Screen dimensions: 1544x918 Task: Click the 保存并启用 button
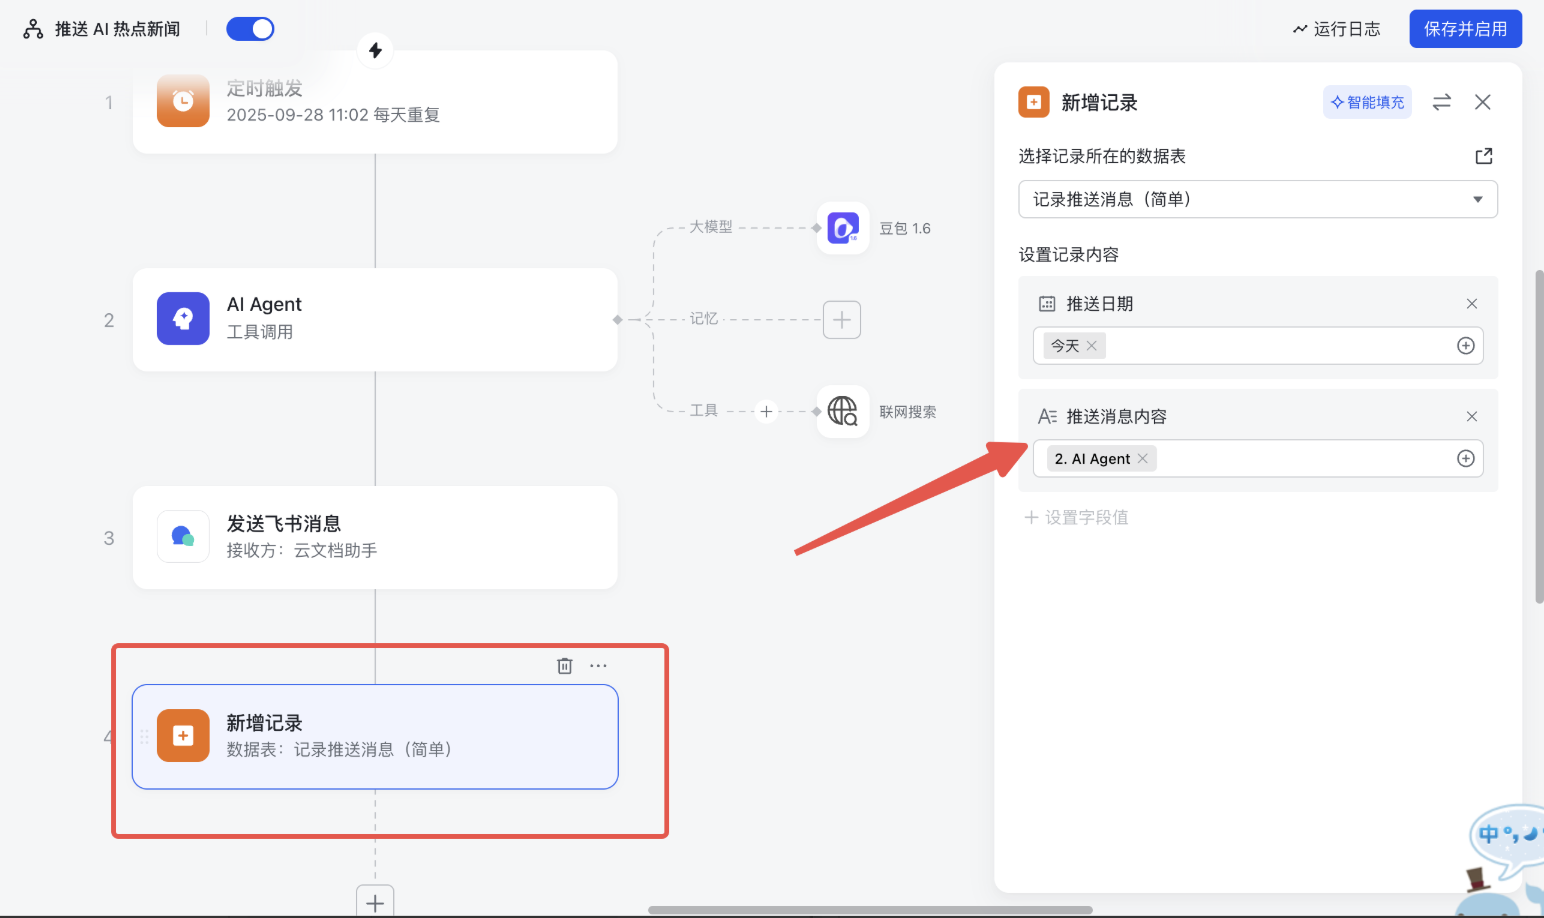pyautogui.click(x=1465, y=29)
